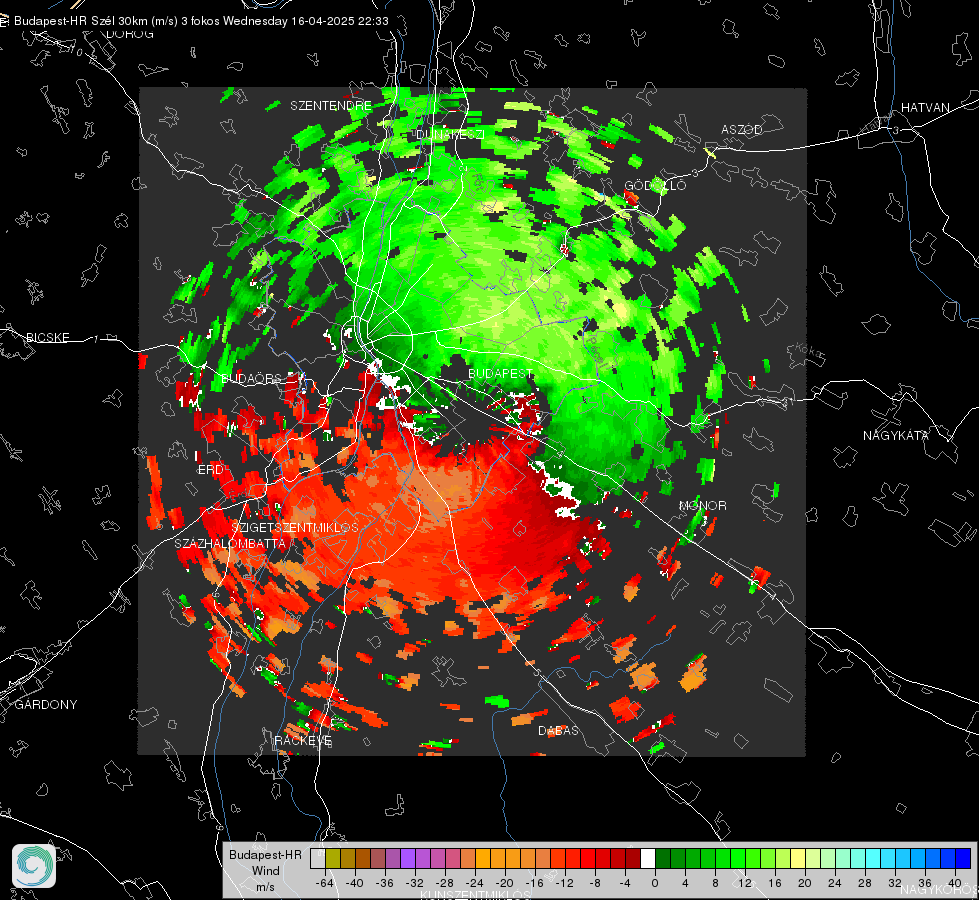
Task: Click the timestamp 'Wednesday 16-04-2025 22:33'
Action: click(305, 21)
